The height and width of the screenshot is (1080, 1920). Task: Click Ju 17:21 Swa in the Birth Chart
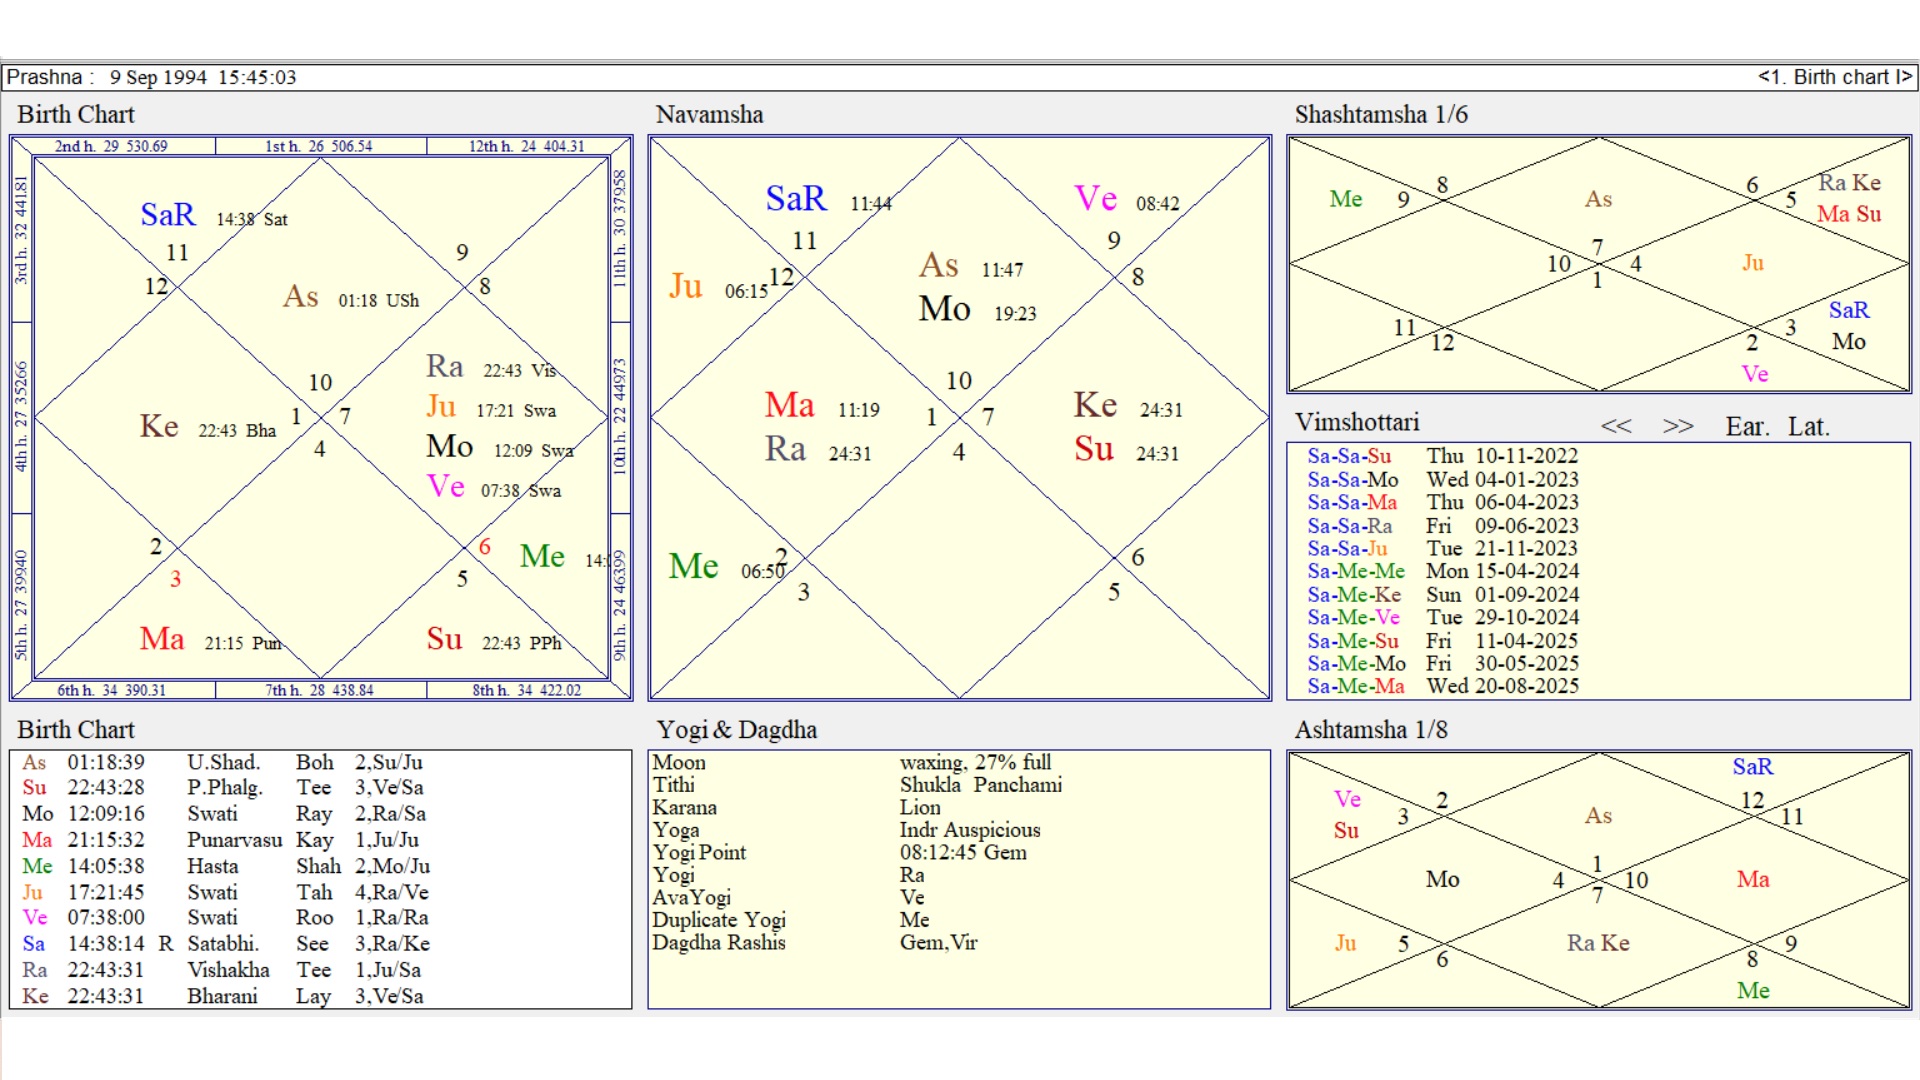(491, 408)
